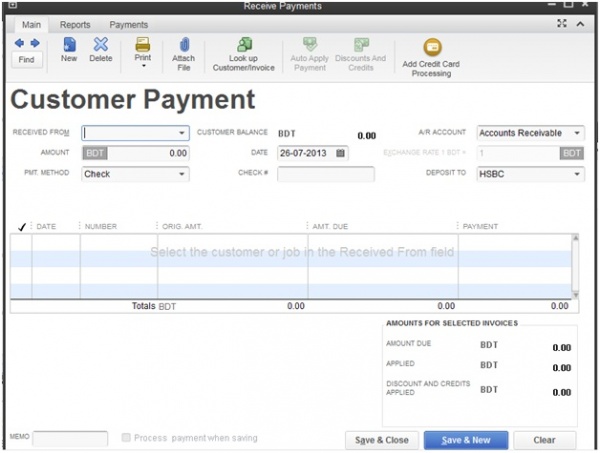Screen dimensions: 600x453
Task: Click Add Credit Card Processing icon
Action: point(432,47)
